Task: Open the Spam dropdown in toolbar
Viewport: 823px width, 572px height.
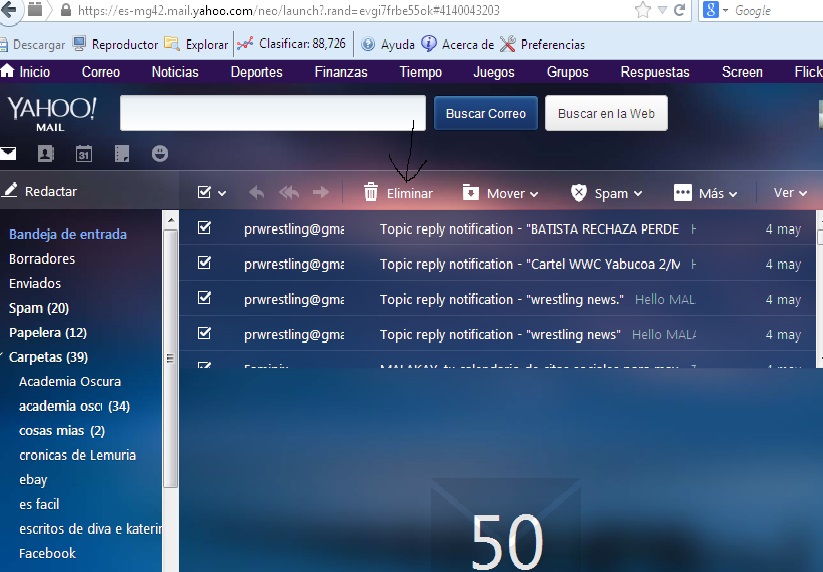Action: click(606, 193)
